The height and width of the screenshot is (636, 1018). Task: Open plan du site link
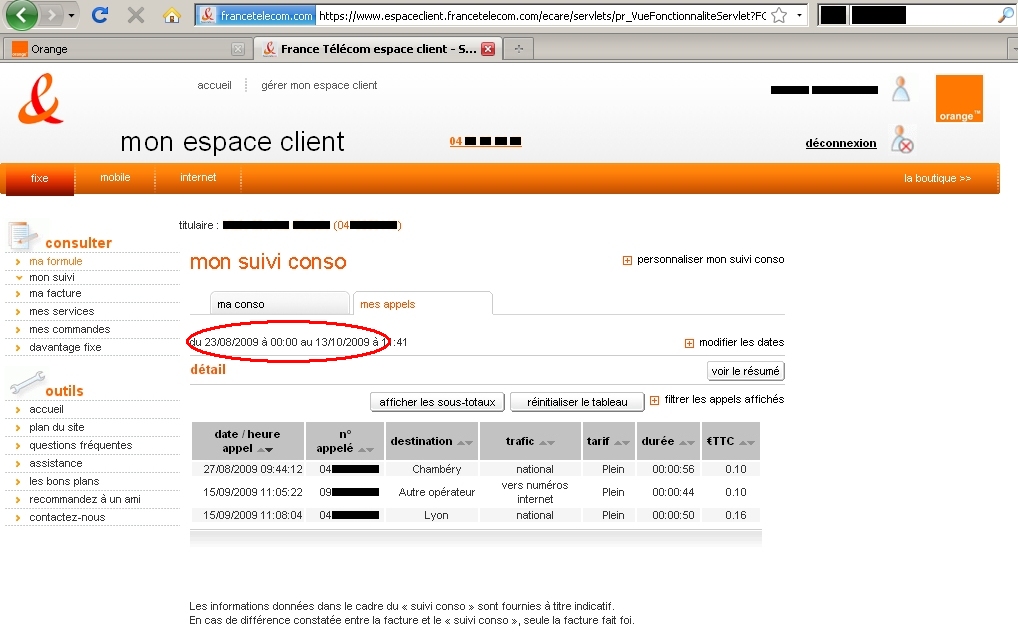56,428
